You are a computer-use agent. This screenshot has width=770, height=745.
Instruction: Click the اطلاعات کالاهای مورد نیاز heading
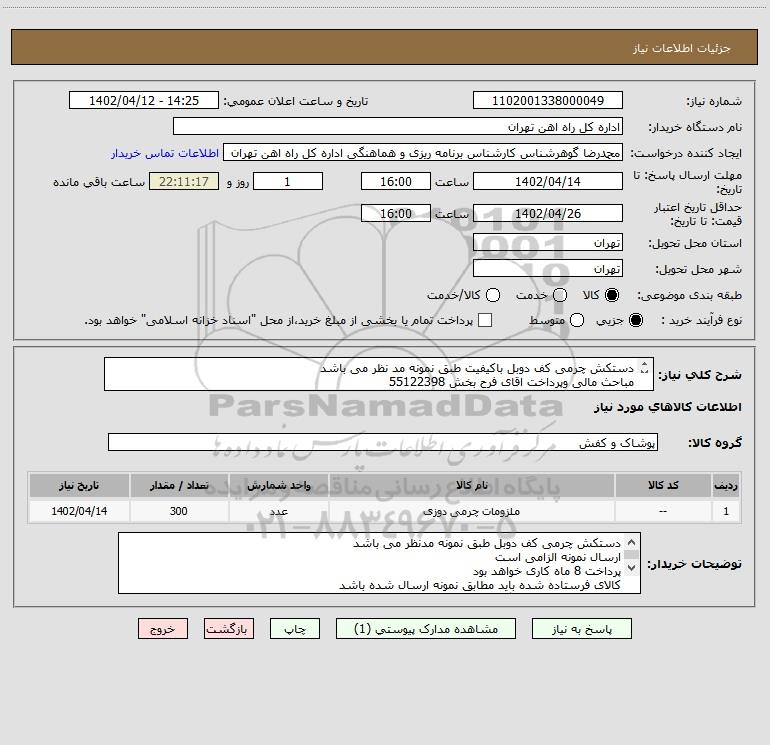click(668, 407)
